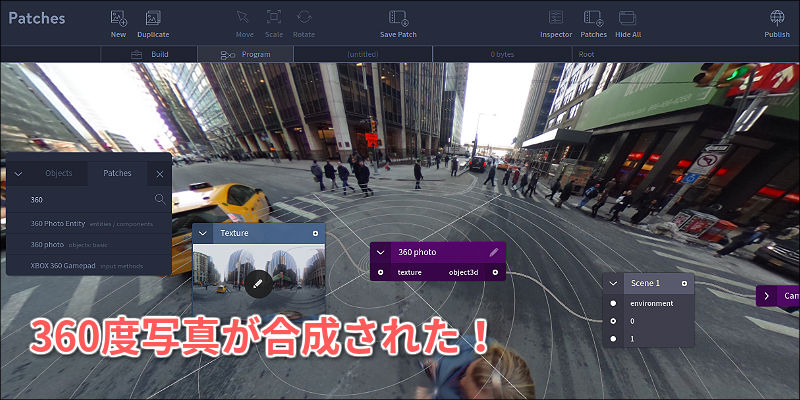
Task: Collapse the Texture node
Action: pos(203,233)
